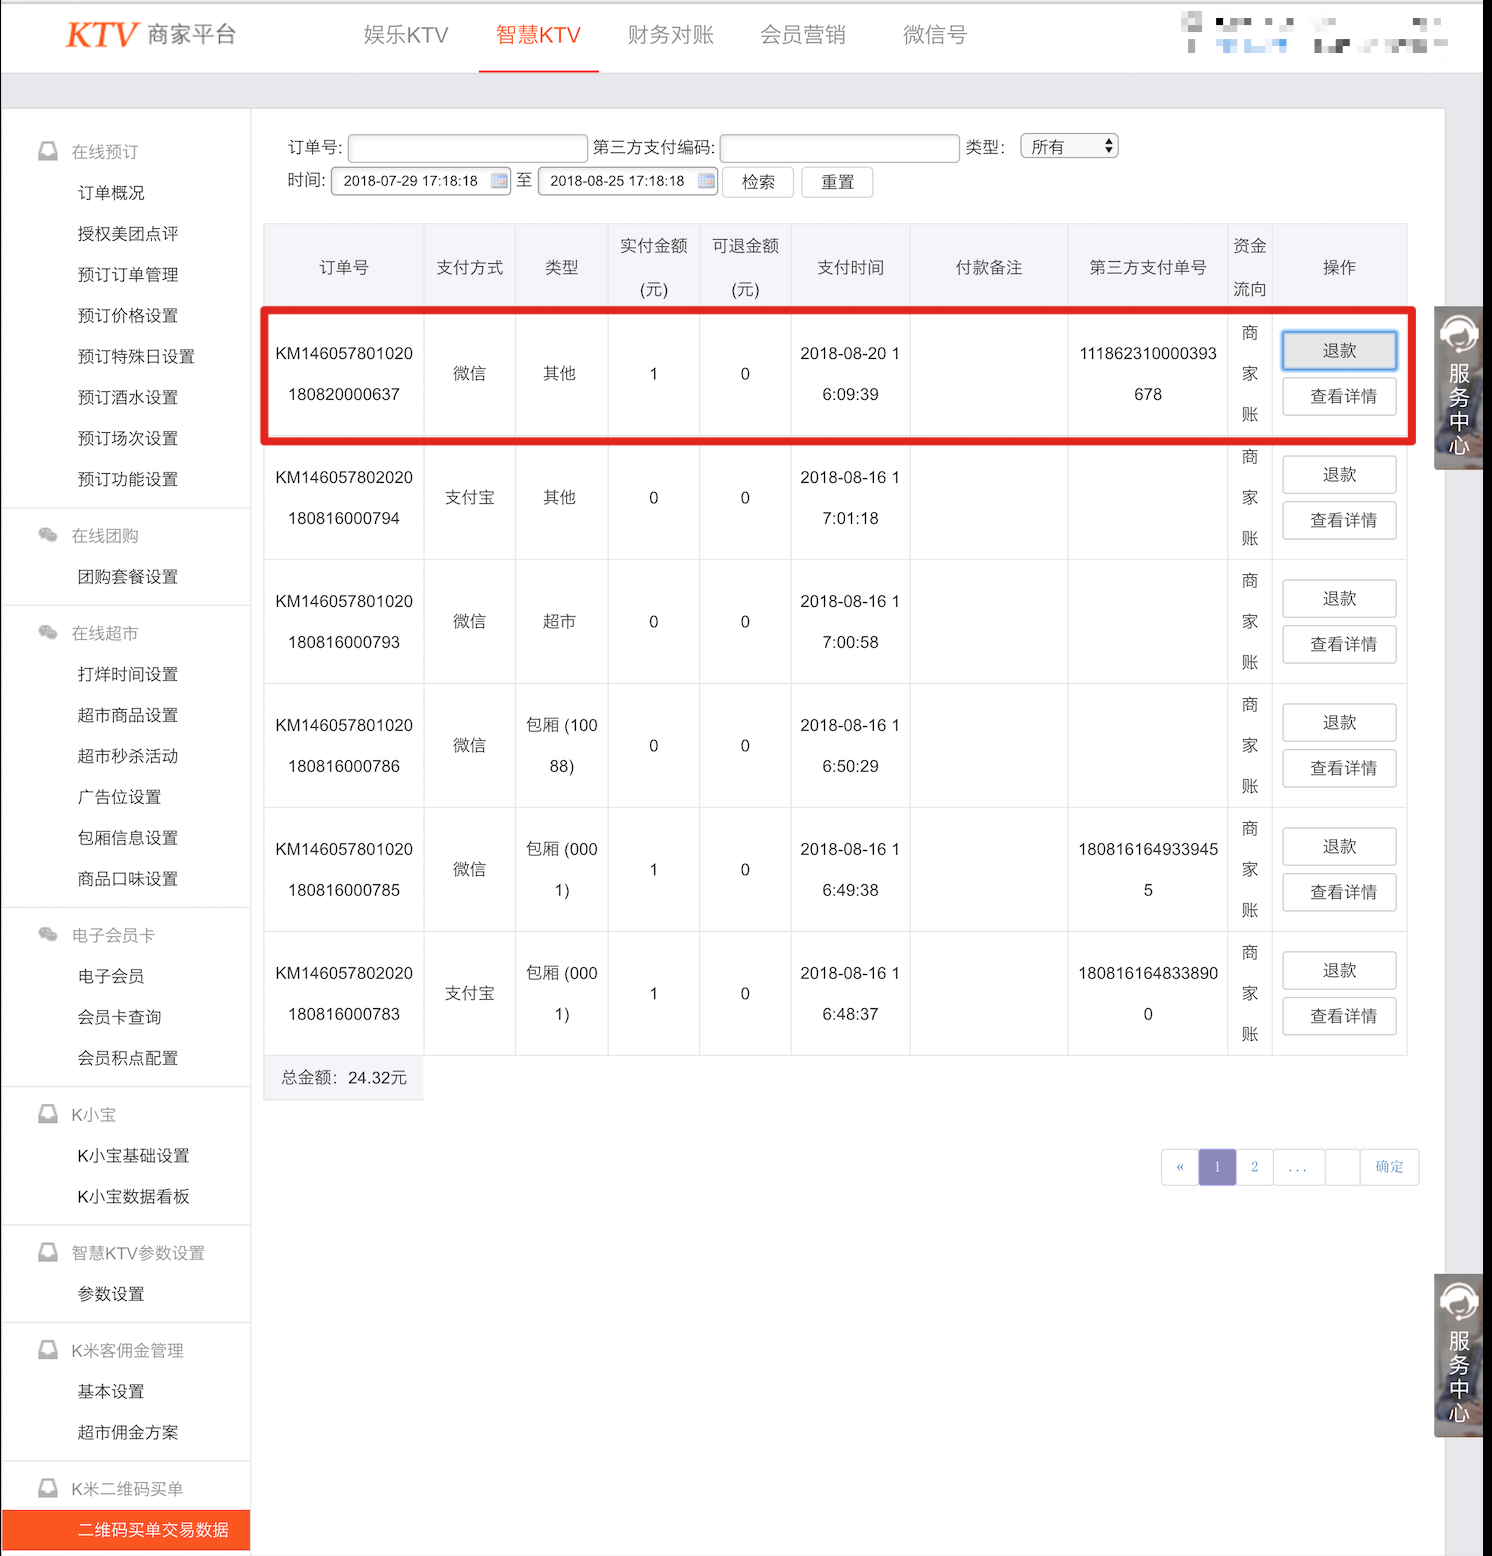Click the 在线预订 section tray icon

(x=48, y=151)
